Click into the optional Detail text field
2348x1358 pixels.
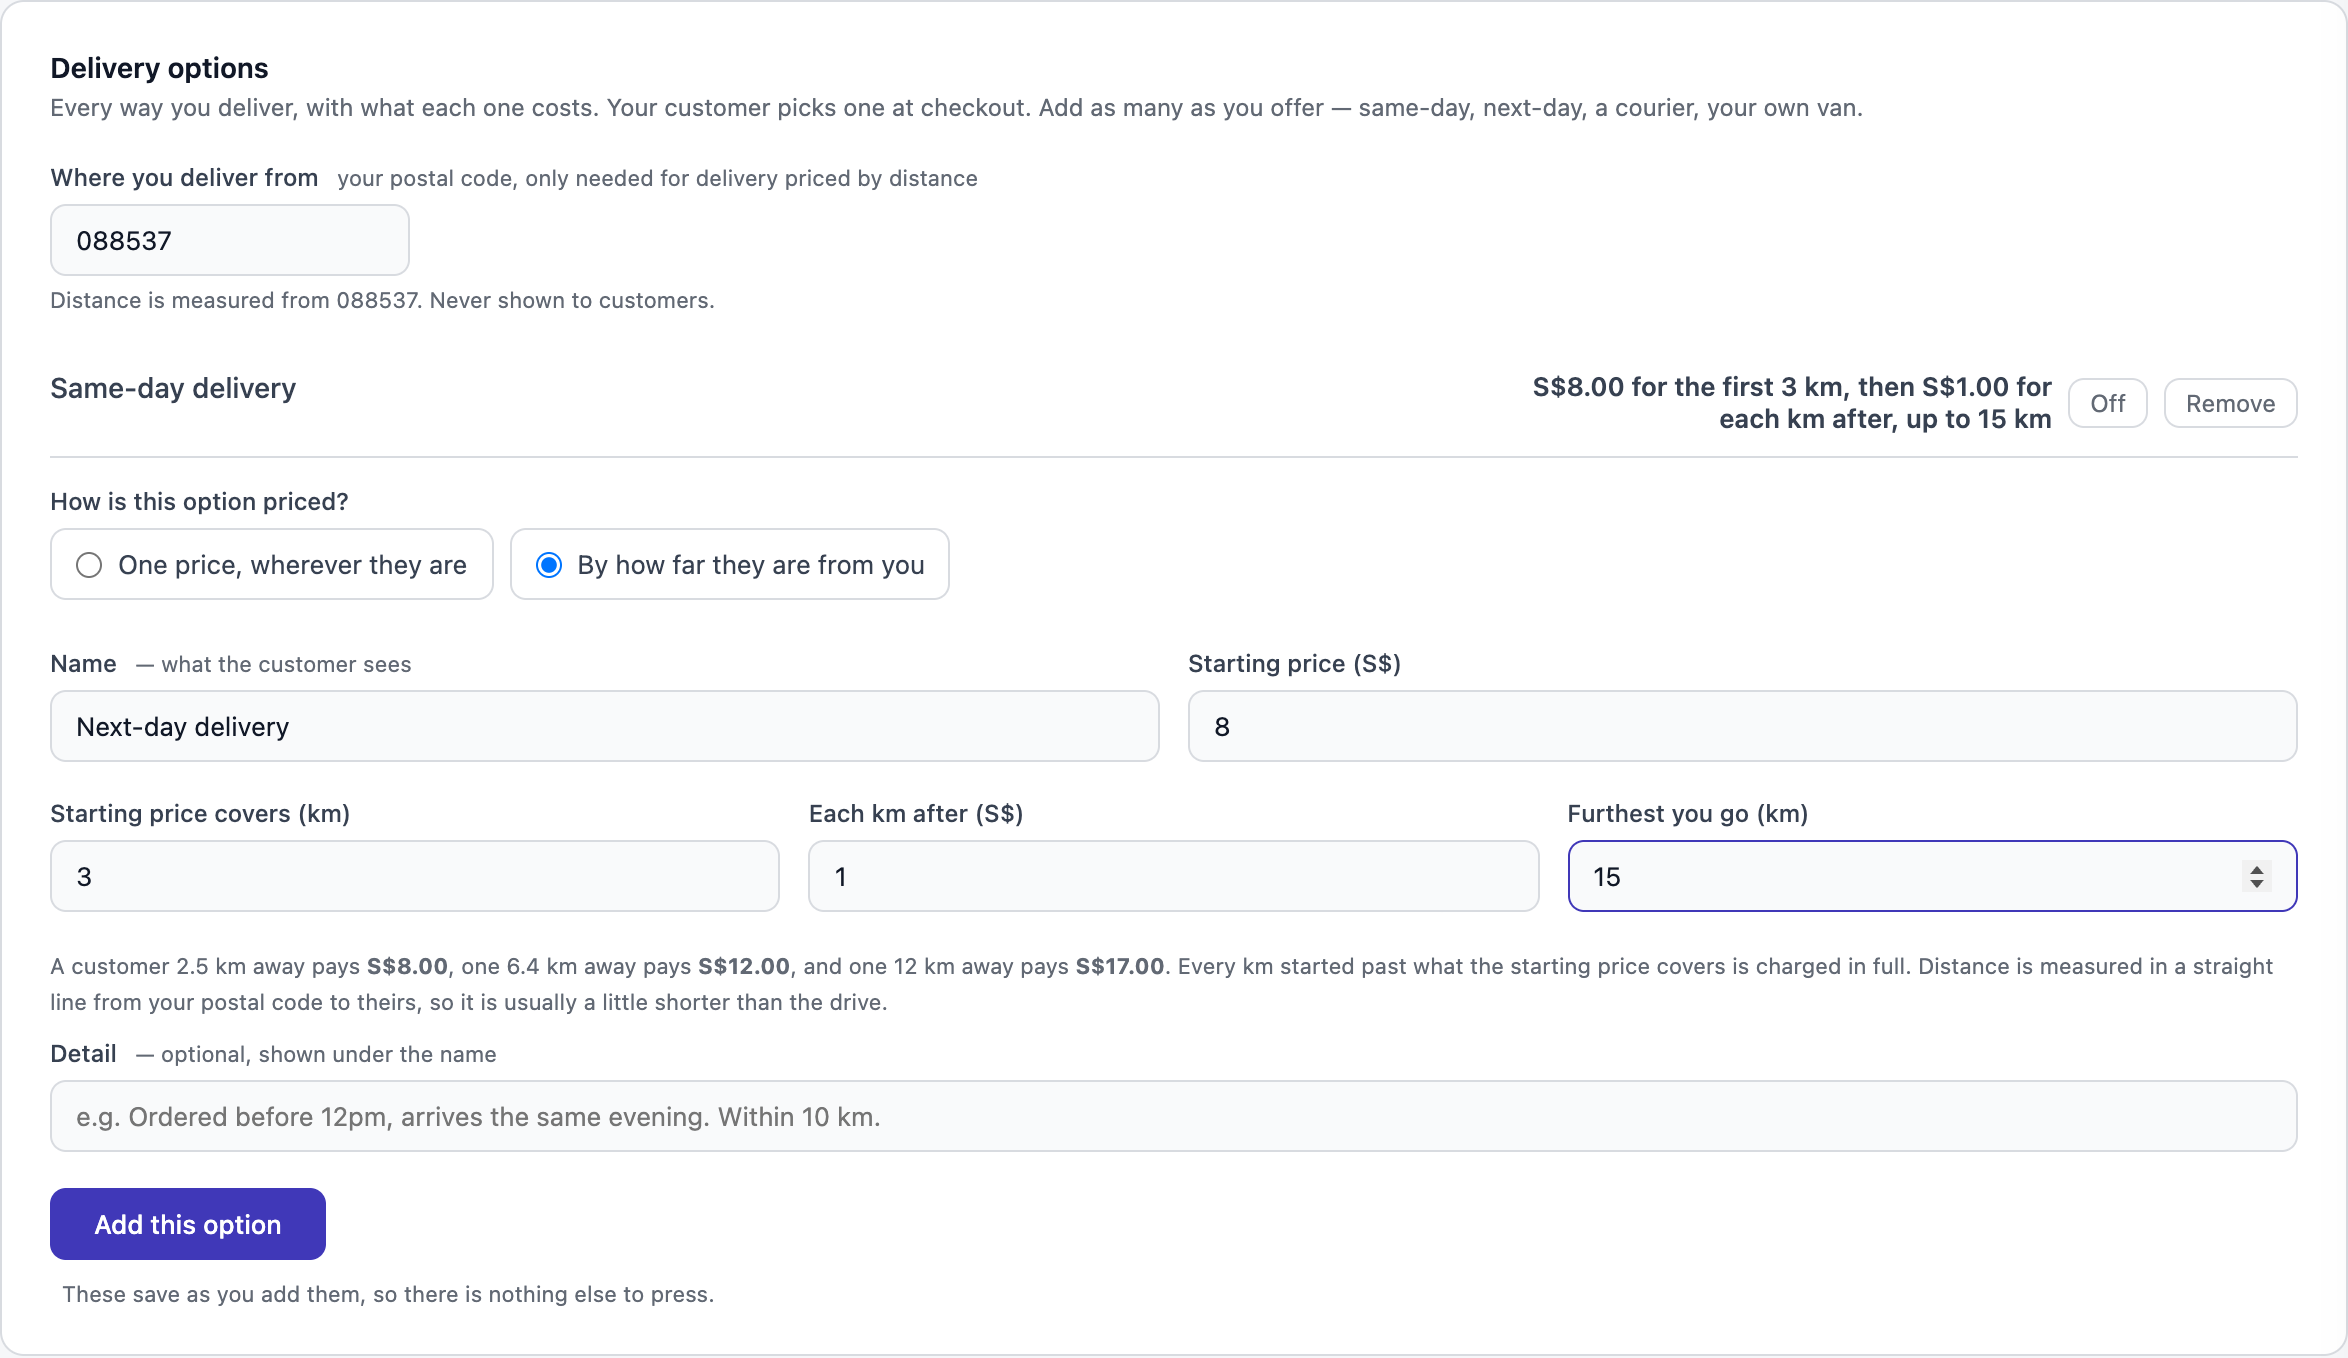(1174, 1116)
